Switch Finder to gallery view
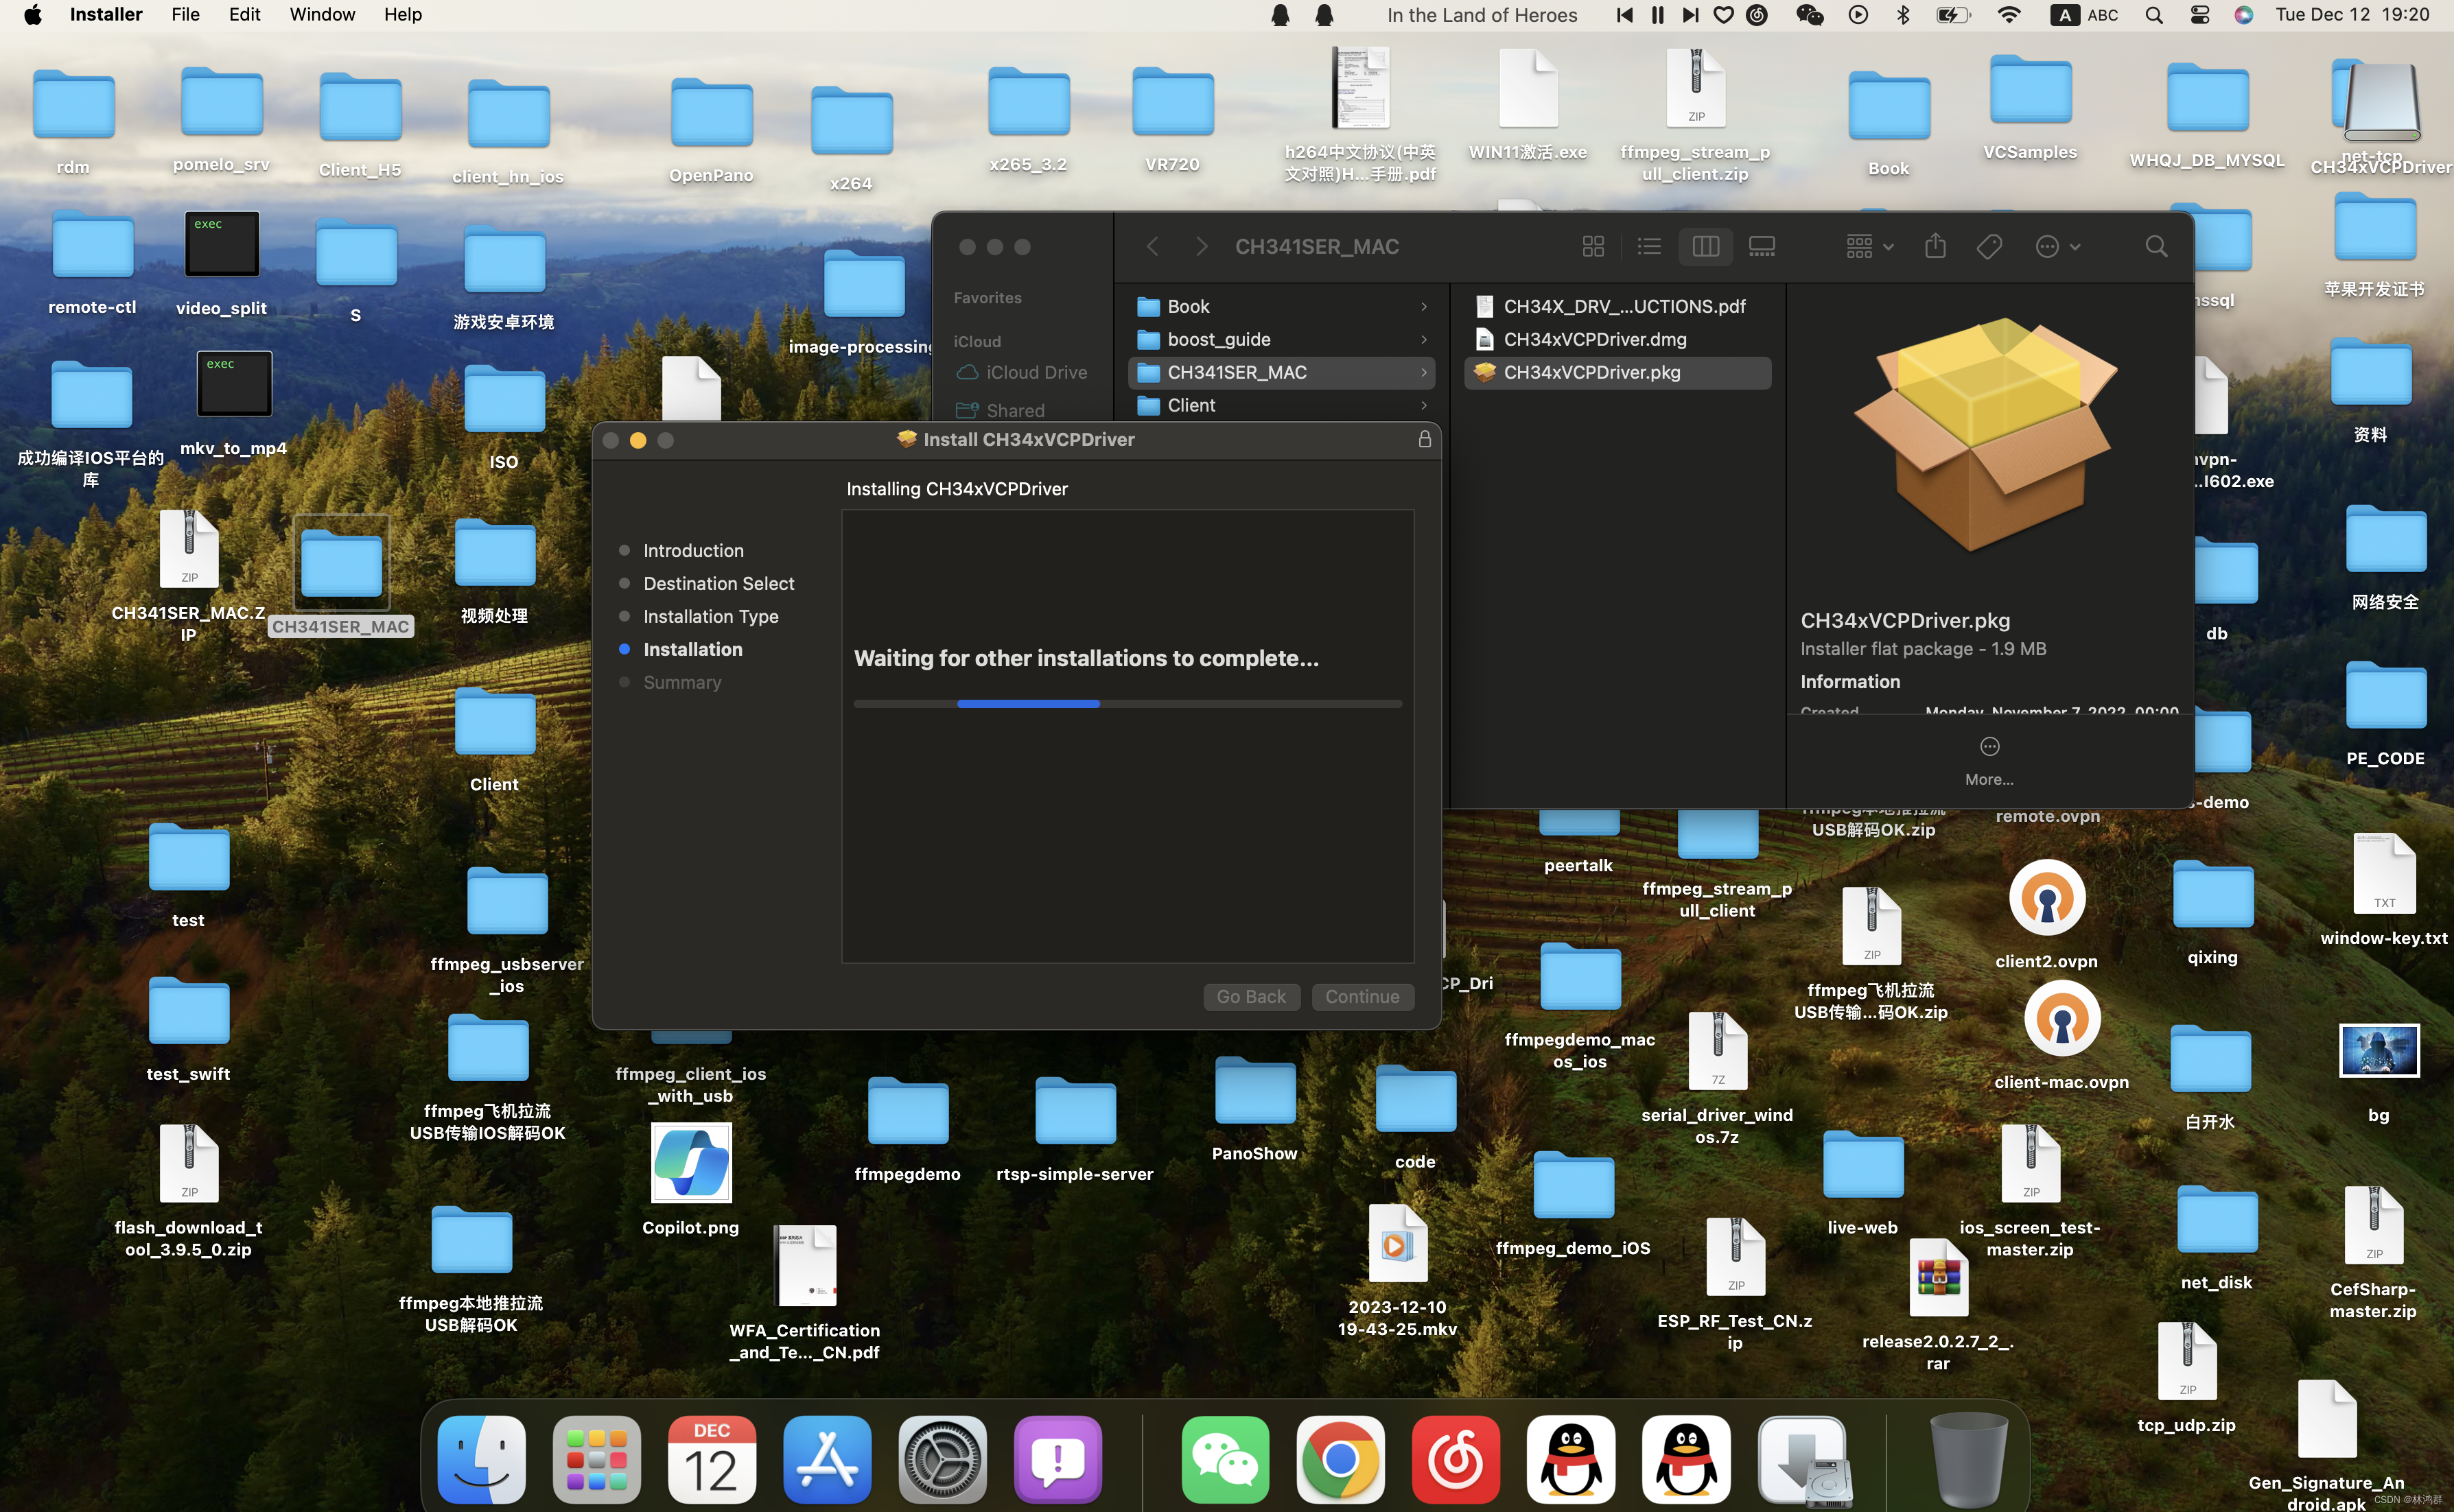The image size is (2454, 1512). (x=1761, y=246)
